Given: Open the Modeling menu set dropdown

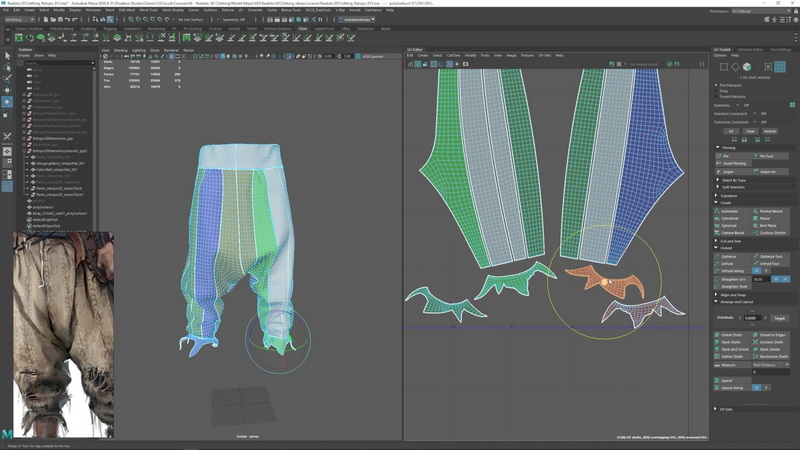Looking at the screenshot, I should pos(19,19).
